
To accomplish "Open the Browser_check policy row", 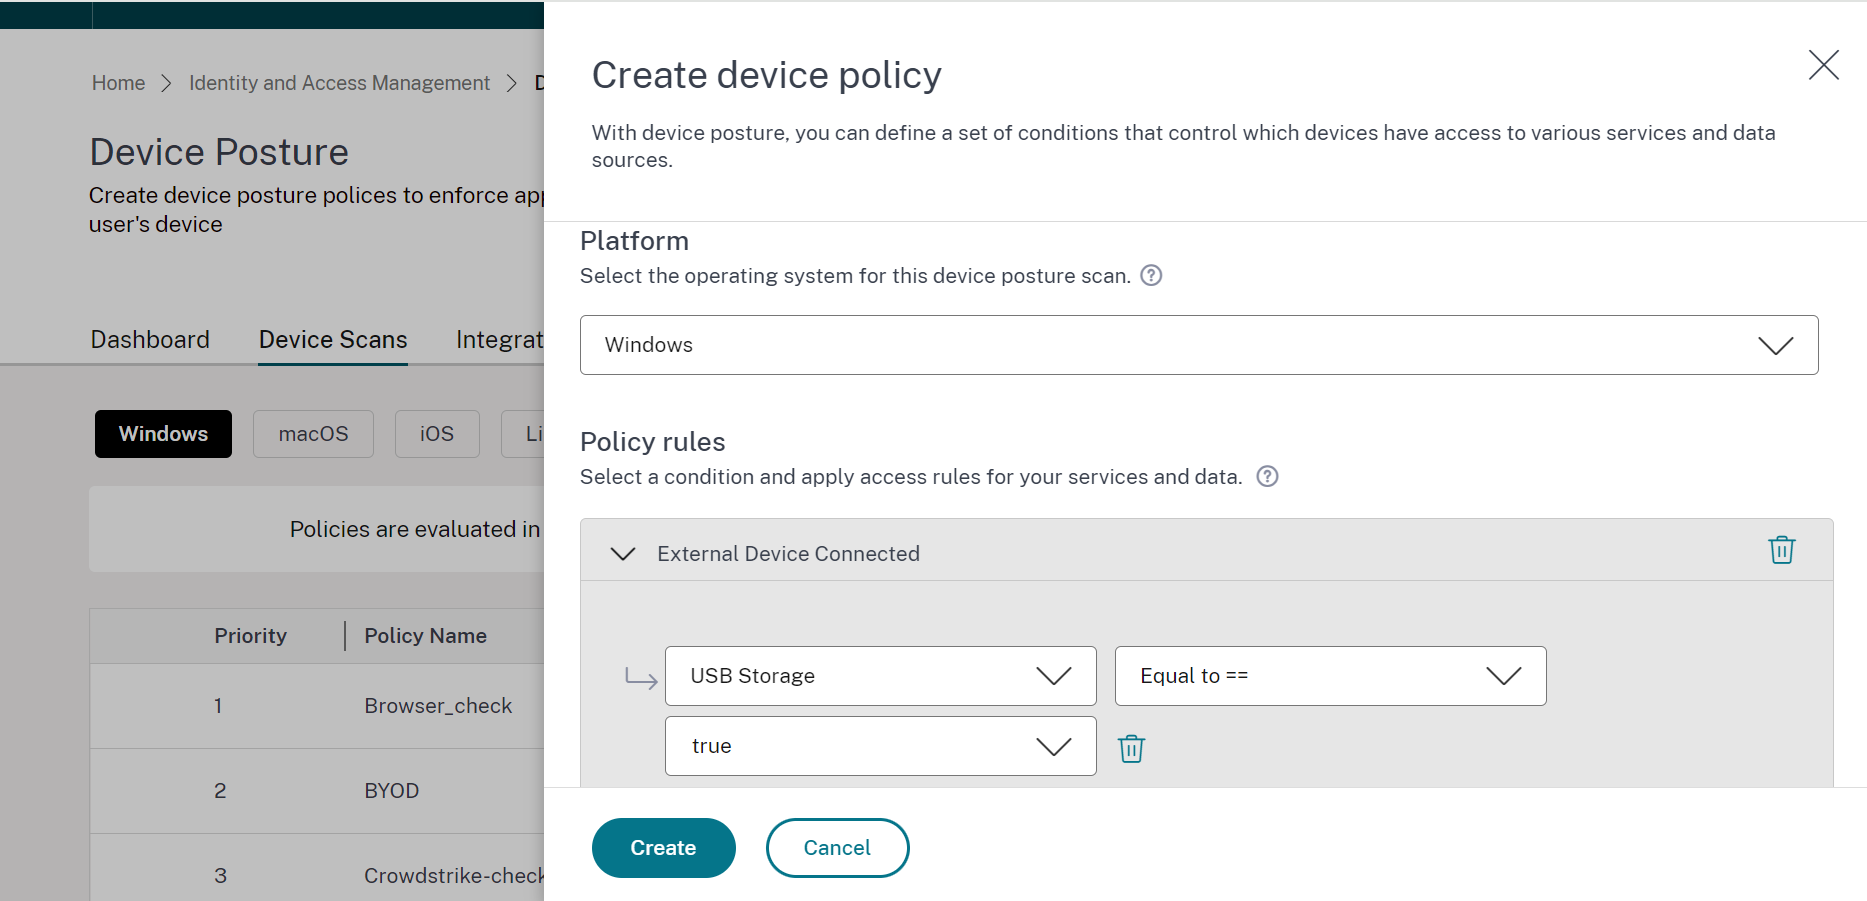I will tap(438, 706).
